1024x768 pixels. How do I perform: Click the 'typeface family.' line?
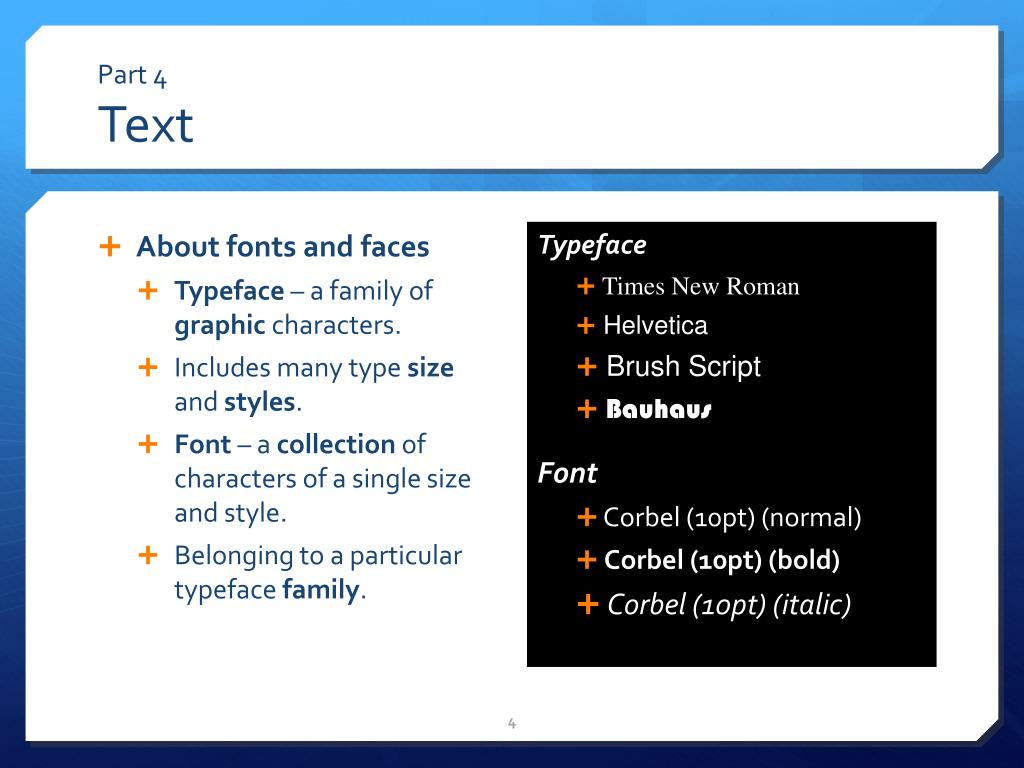pos(270,590)
